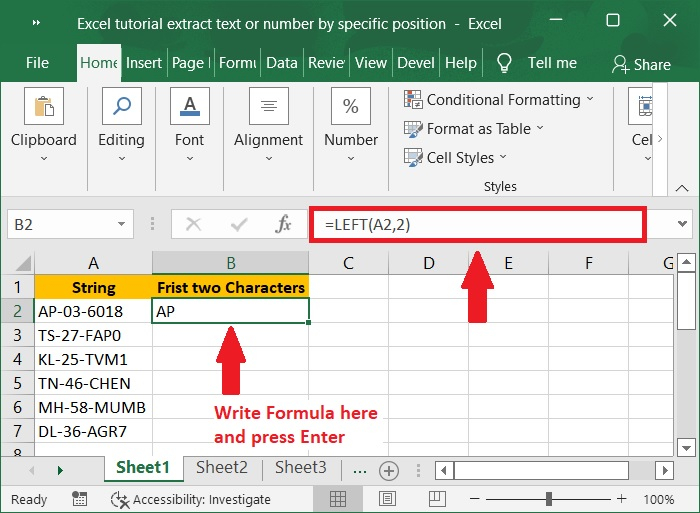Cancel formula entry with X icon
The height and width of the screenshot is (513, 700).
coord(193,224)
